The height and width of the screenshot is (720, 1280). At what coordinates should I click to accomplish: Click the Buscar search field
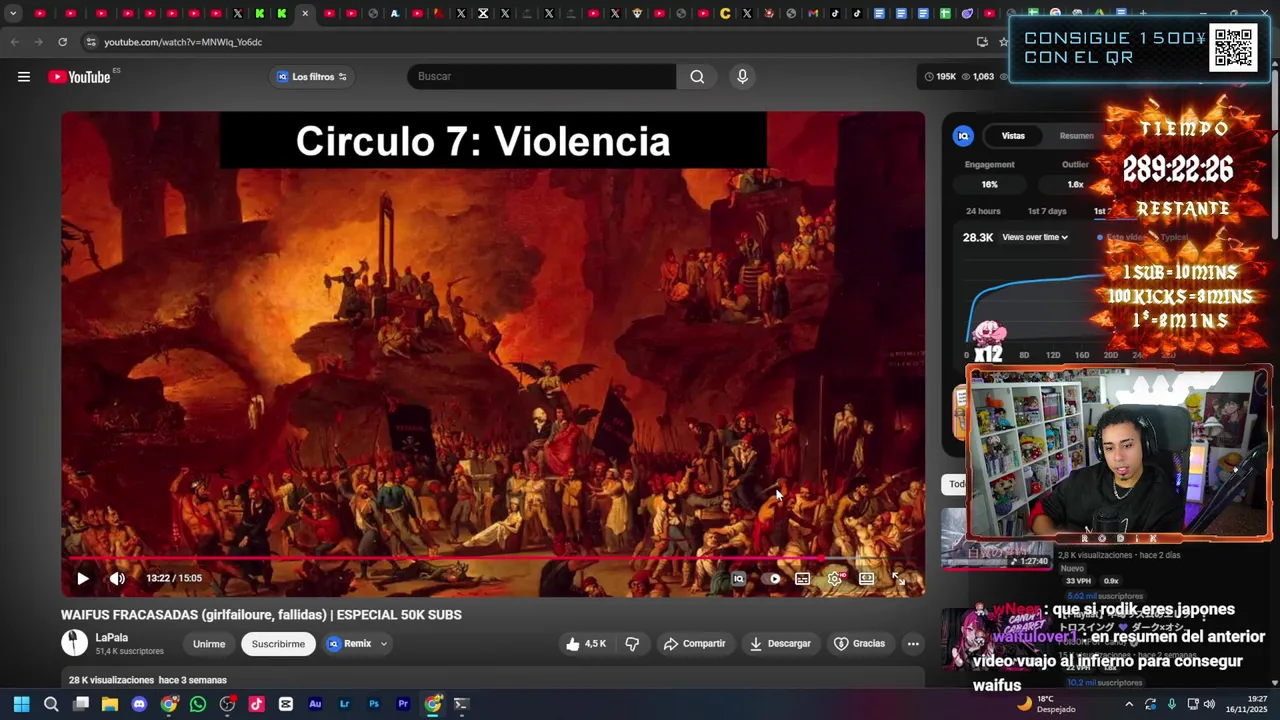coord(541,76)
